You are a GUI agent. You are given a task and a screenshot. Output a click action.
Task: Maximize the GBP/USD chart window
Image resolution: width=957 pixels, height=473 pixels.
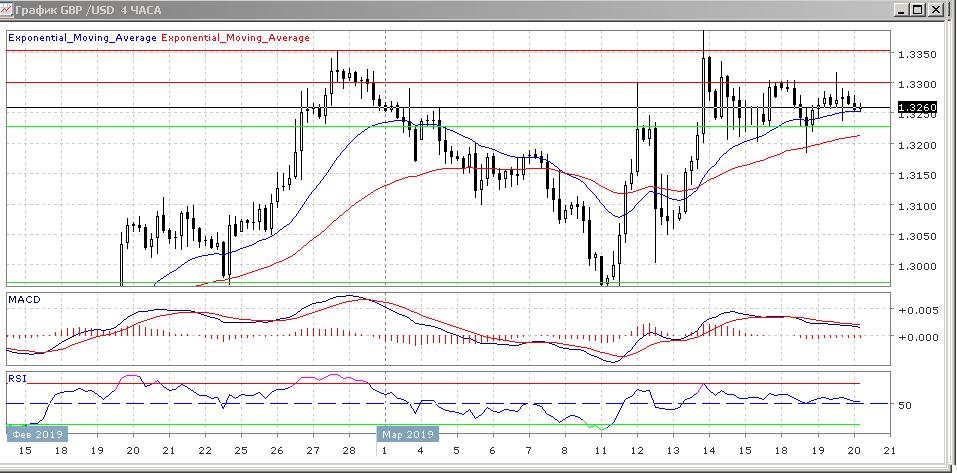[918, 10]
